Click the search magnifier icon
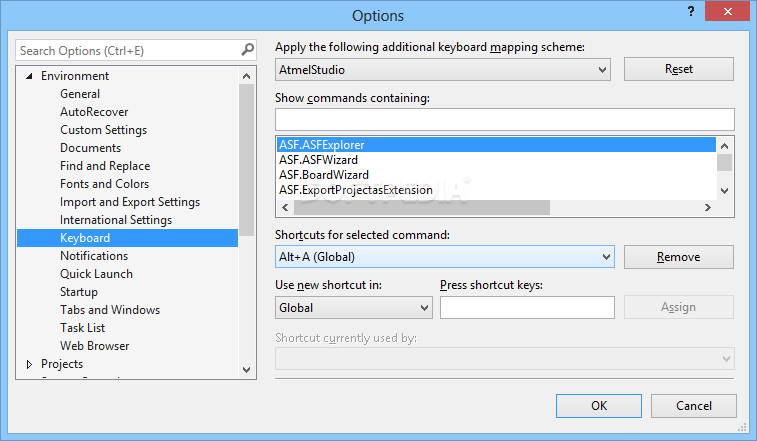Screen dimensions: 757x441 (247, 49)
